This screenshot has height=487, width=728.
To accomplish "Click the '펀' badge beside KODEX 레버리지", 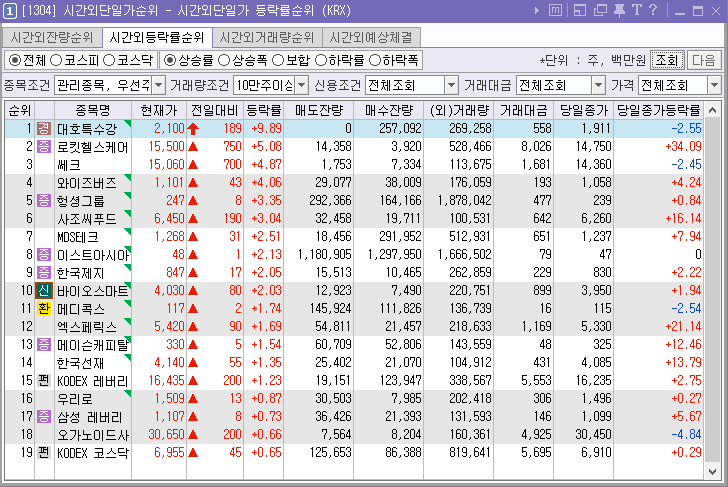I will click(44, 381).
